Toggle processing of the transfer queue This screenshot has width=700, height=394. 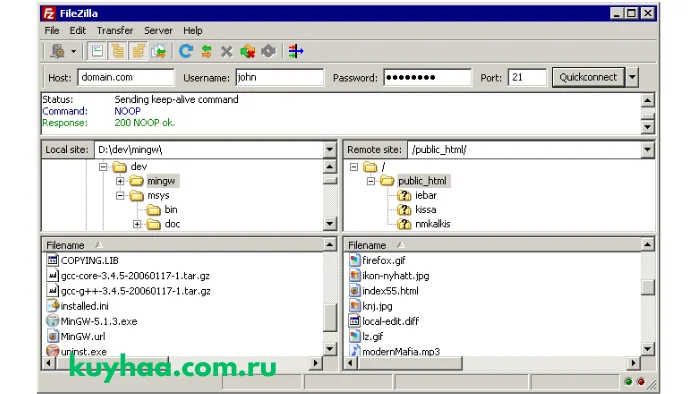[206, 51]
